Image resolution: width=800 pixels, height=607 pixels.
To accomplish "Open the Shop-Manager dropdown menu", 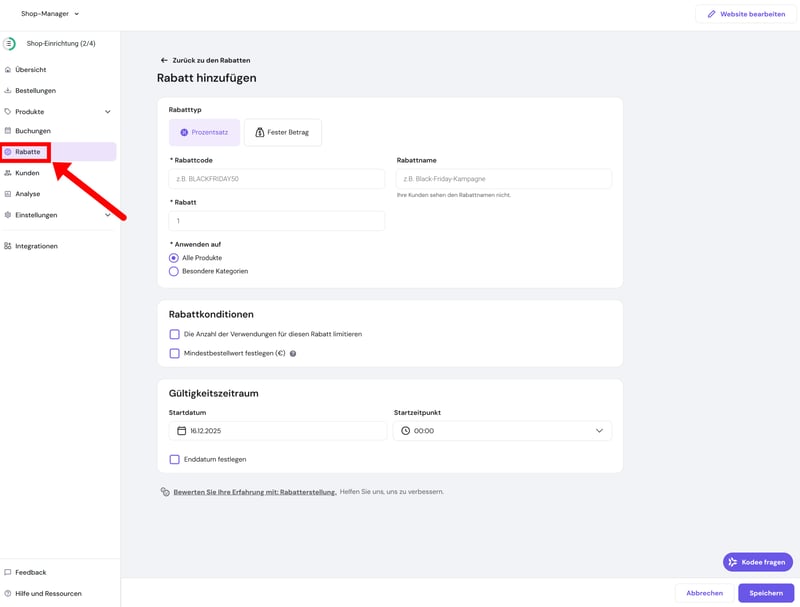I will [49, 14].
